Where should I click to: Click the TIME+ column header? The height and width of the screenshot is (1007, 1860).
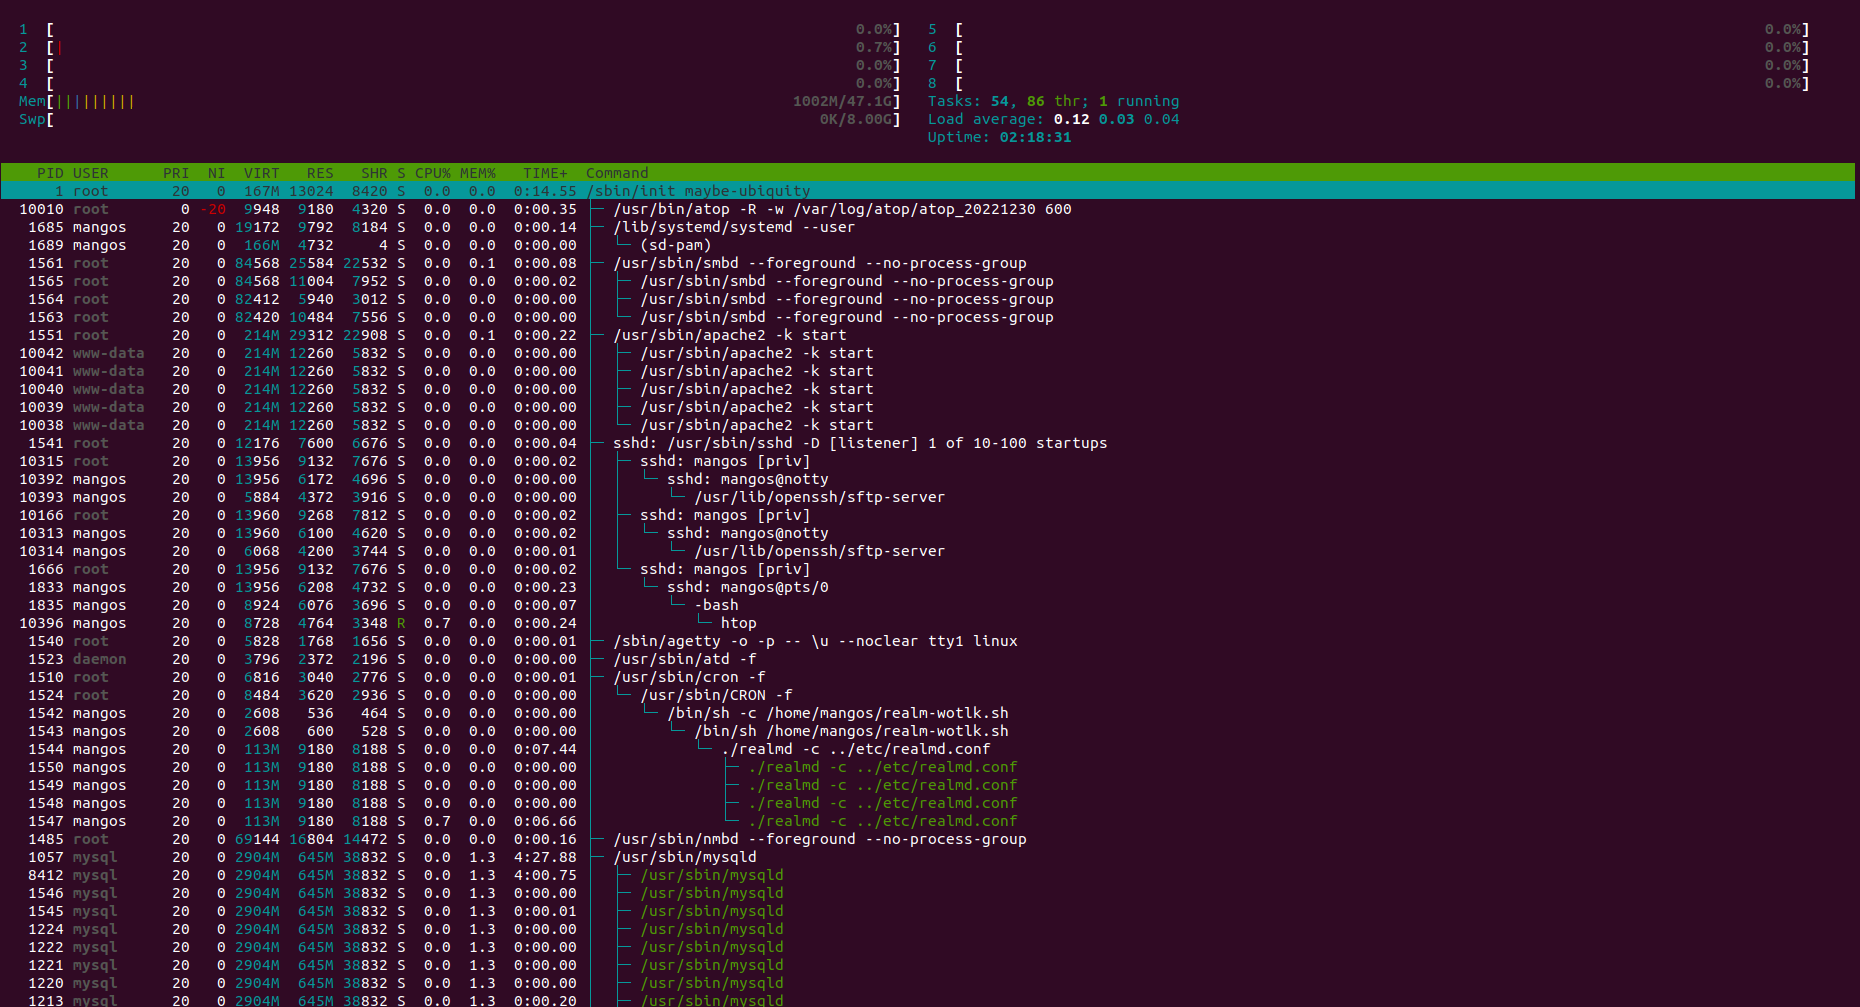(x=545, y=173)
